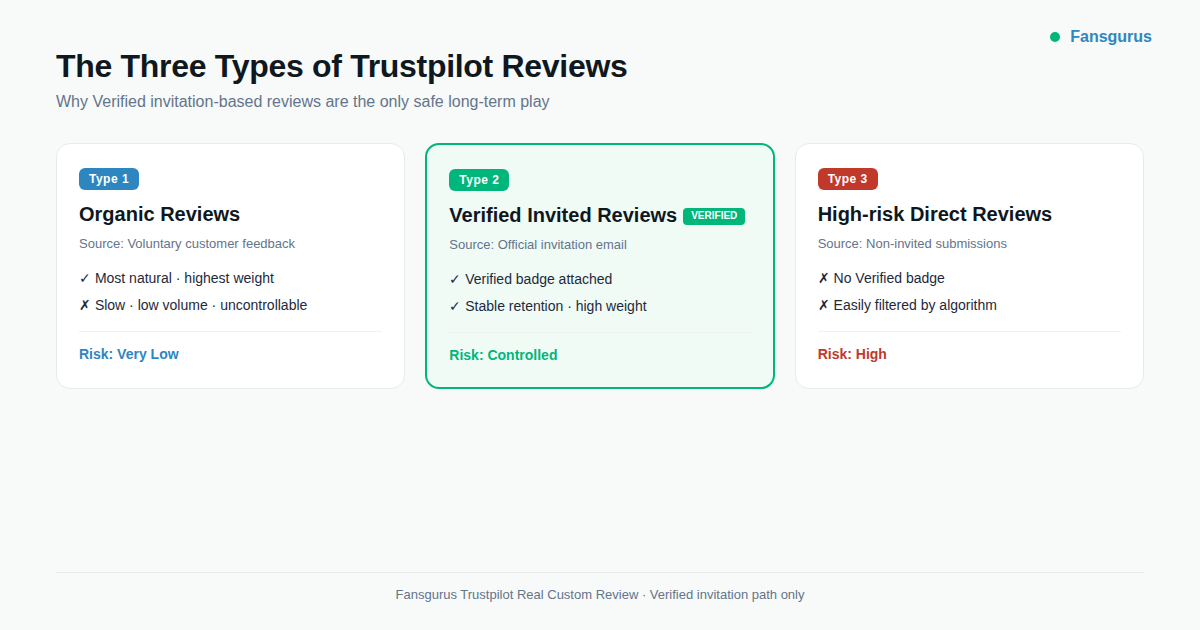Click the page title heading
The height and width of the screenshot is (630, 1200).
[341, 66]
